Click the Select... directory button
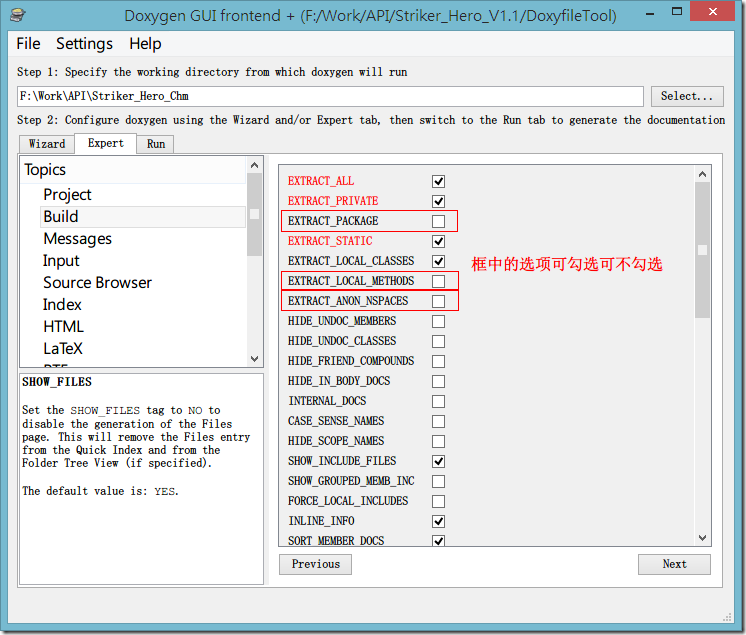746x635 pixels. (x=687, y=96)
